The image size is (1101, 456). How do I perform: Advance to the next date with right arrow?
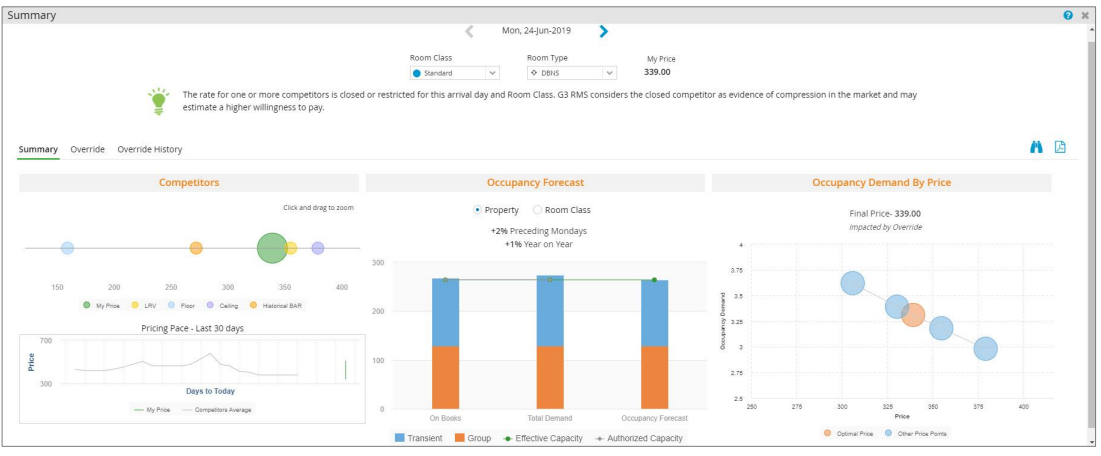(x=603, y=31)
